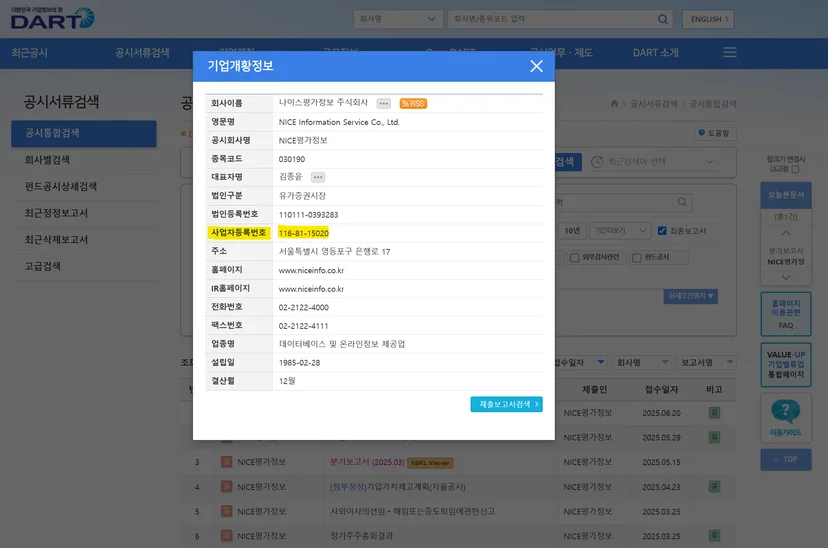Open the ellipsis button next to 김종윤
This screenshot has width=828, height=548.
(x=318, y=177)
